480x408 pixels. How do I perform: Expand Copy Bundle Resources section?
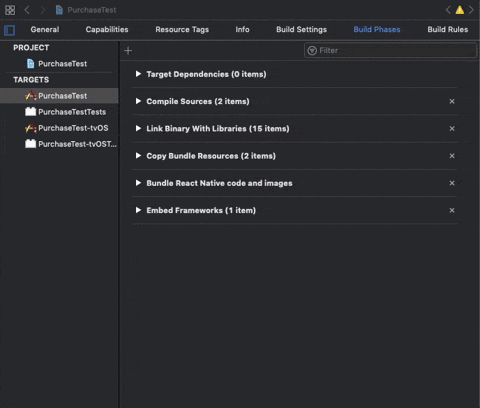pos(138,156)
